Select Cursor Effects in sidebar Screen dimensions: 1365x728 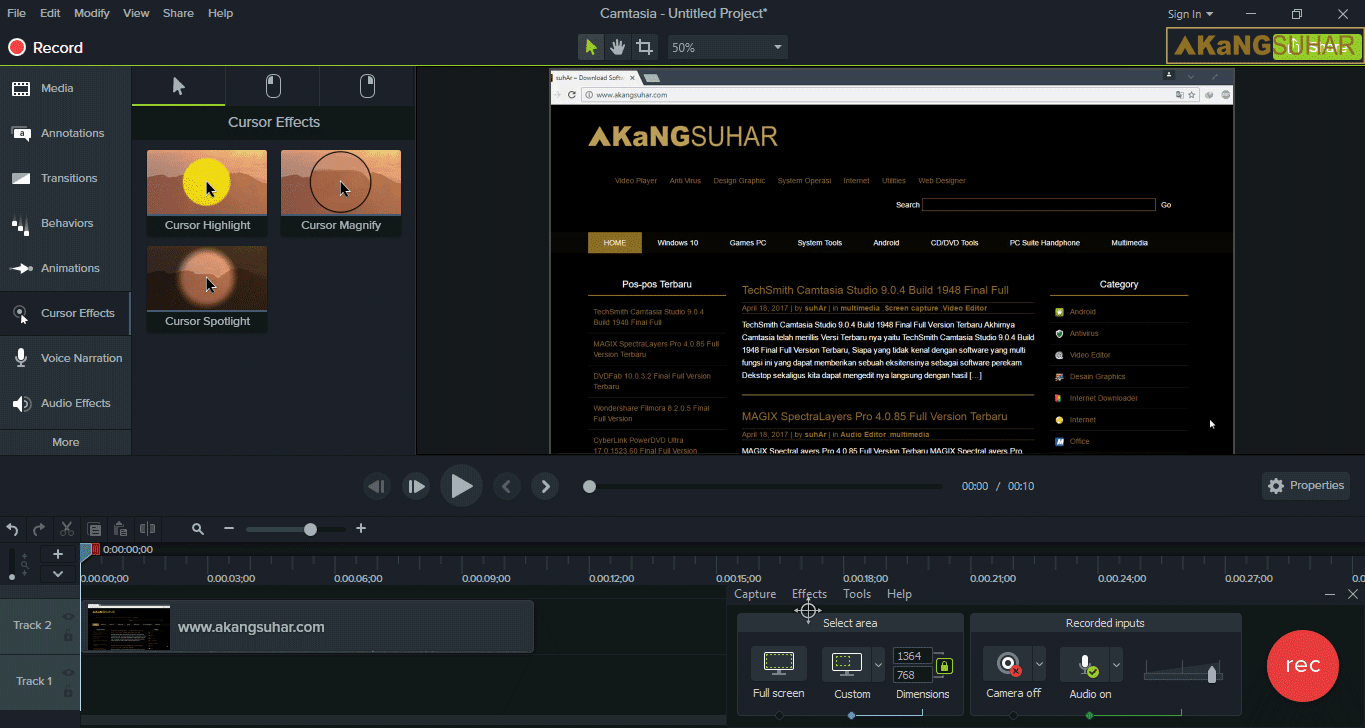tap(65, 313)
